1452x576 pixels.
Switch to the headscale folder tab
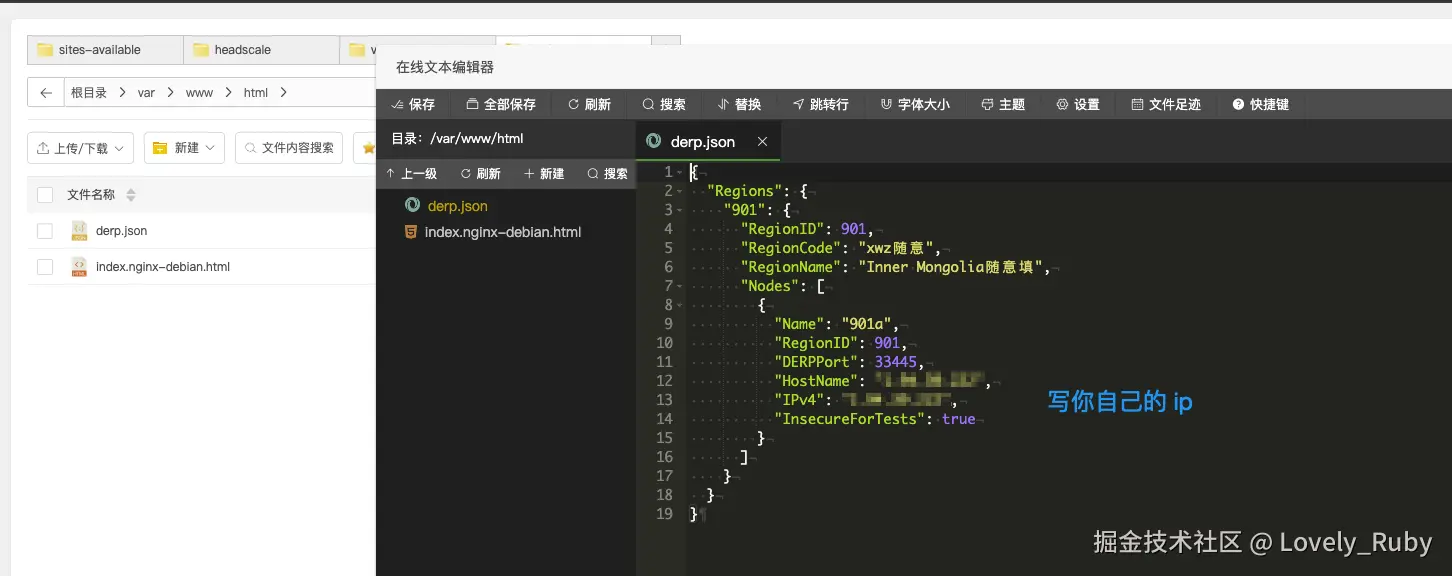[x=262, y=49]
